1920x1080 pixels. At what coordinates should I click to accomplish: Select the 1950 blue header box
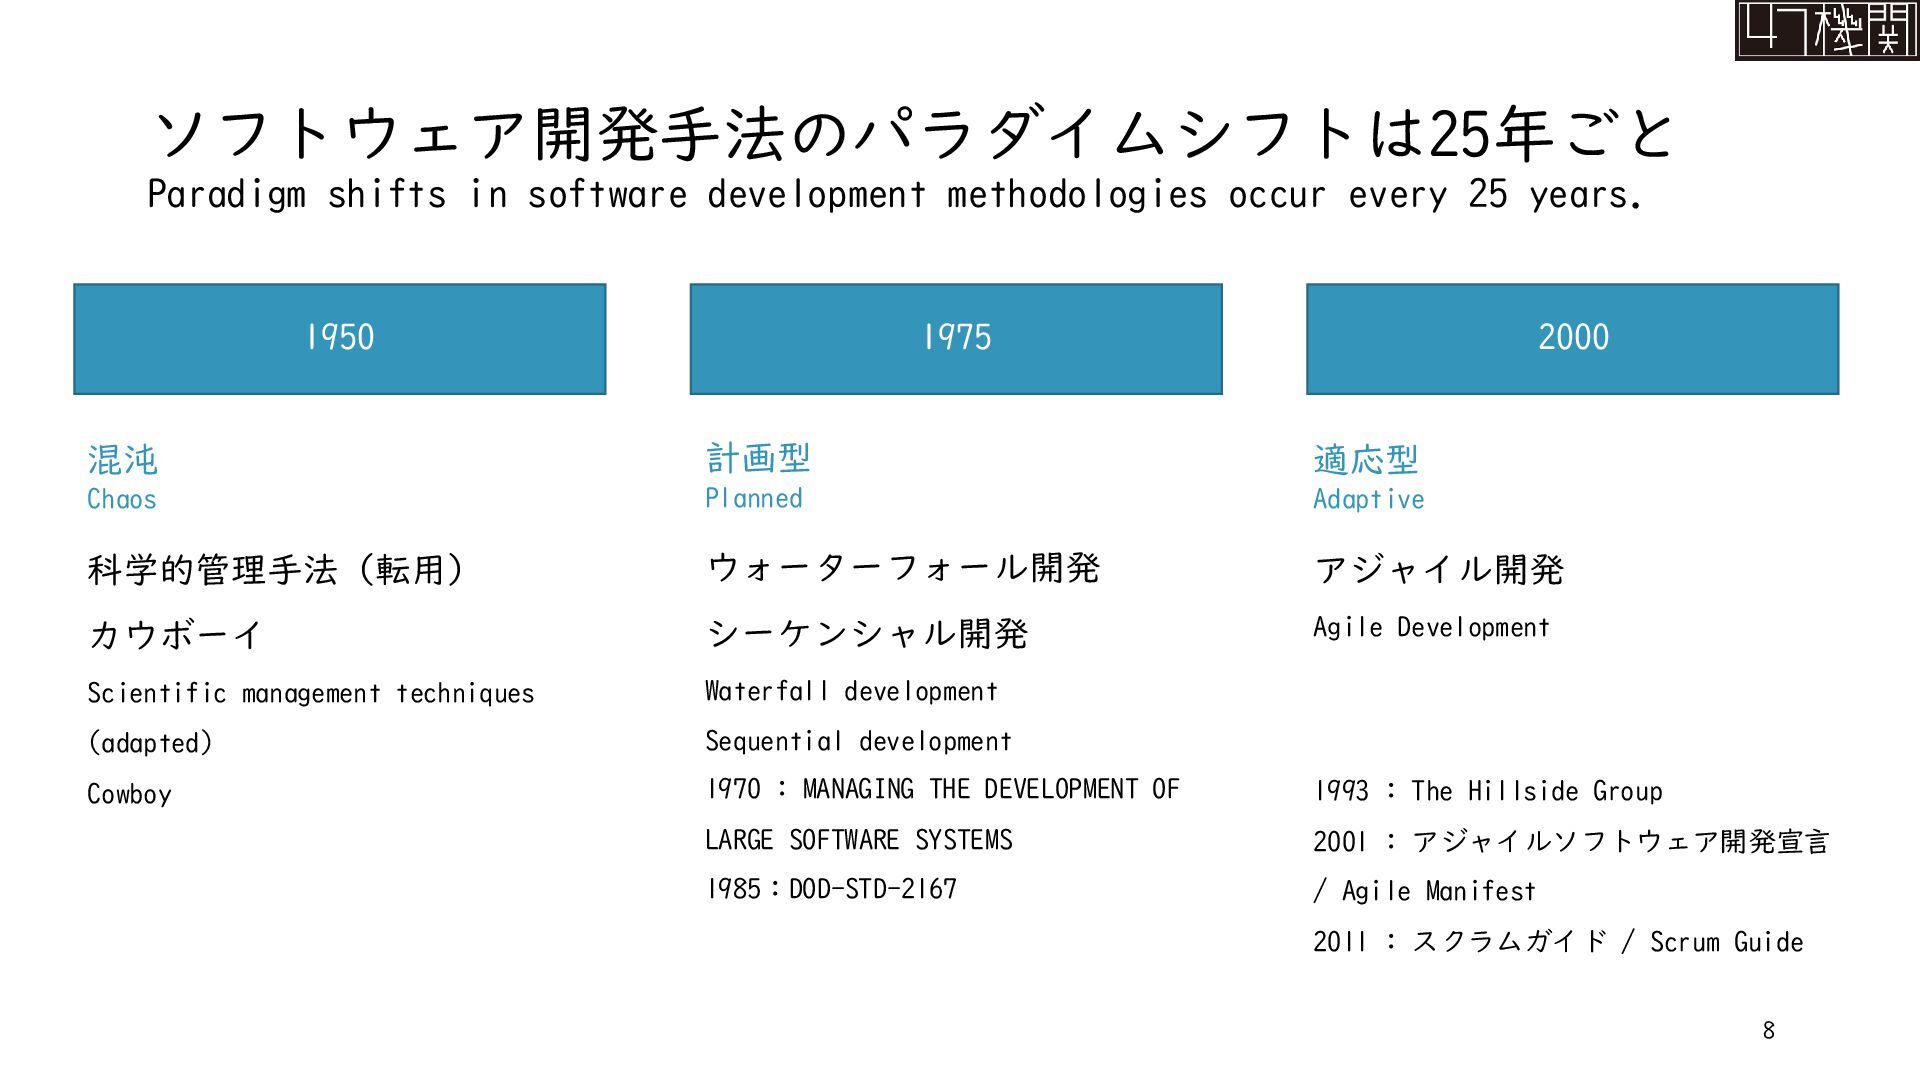(340, 339)
